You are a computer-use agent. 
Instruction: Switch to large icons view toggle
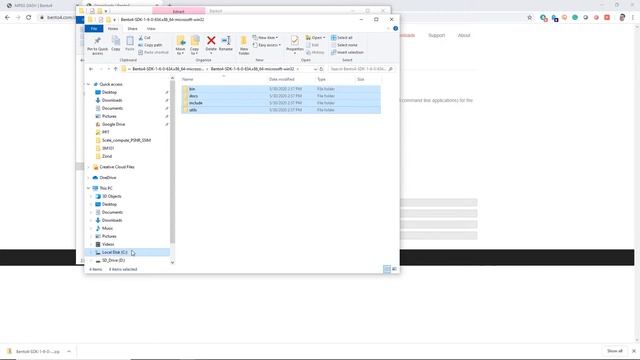pos(394,269)
